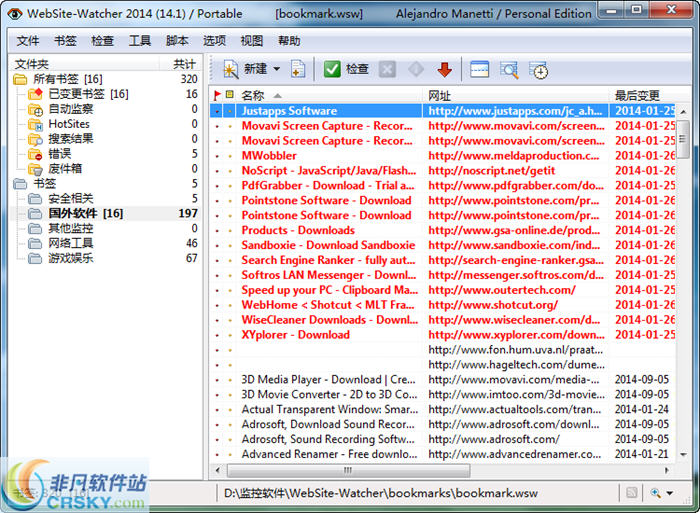Click the search magnifier toolbar icon
Image resolution: width=700 pixels, height=513 pixels.
(509, 70)
